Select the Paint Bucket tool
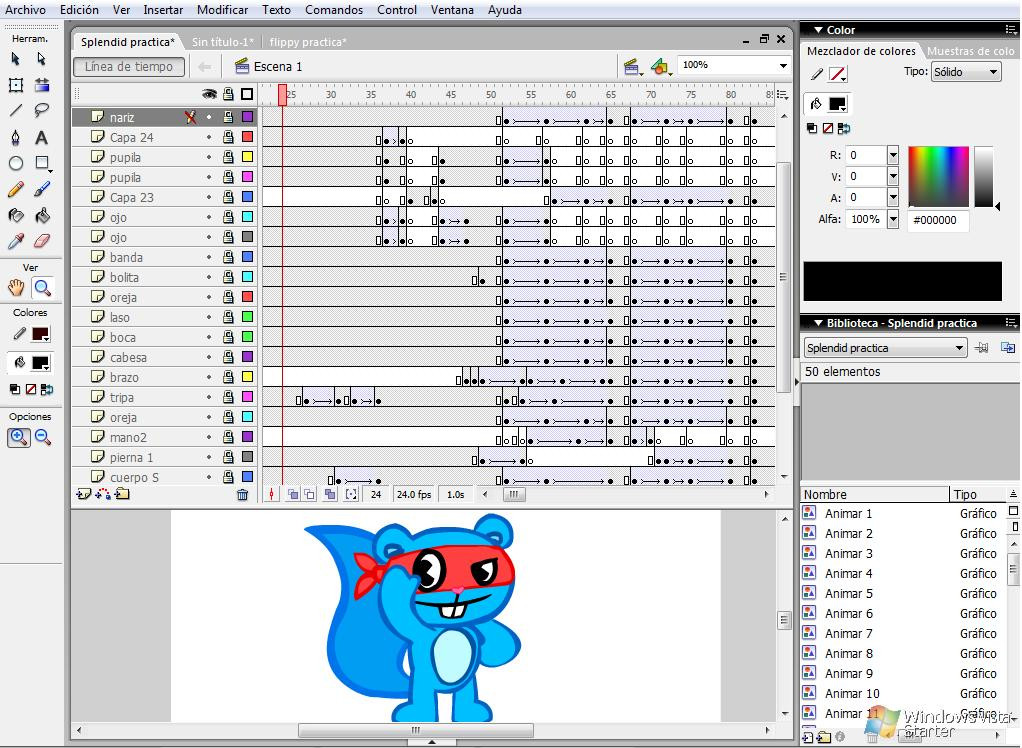The width and height of the screenshot is (1022, 748). pyautogui.click(x=42, y=215)
